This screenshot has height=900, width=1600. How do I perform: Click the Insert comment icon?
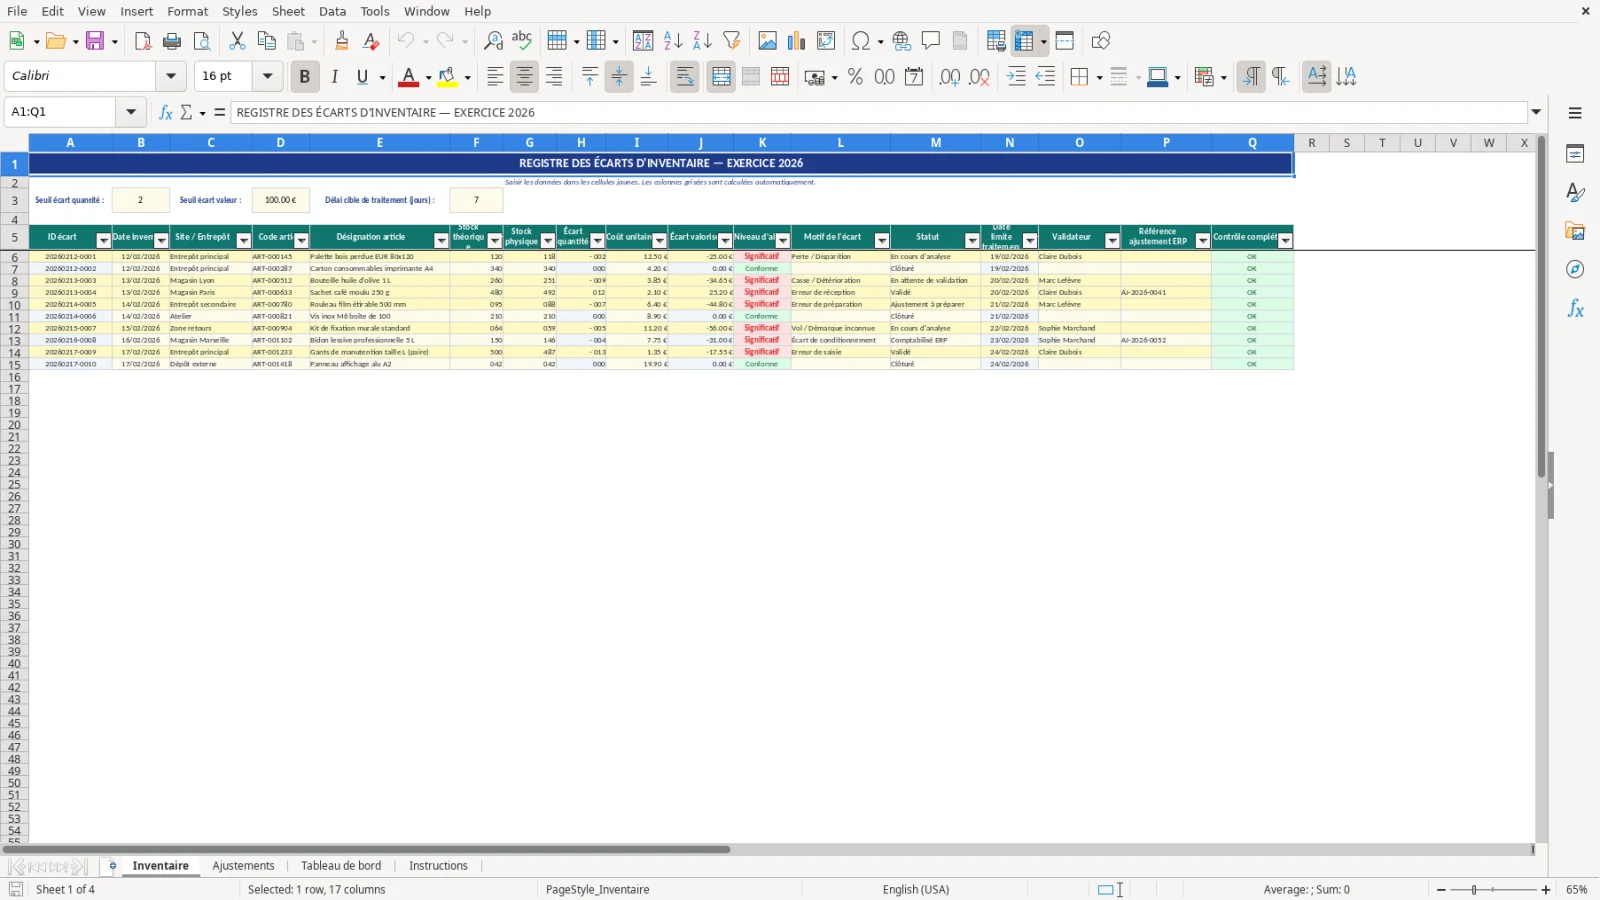coord(931,41)
